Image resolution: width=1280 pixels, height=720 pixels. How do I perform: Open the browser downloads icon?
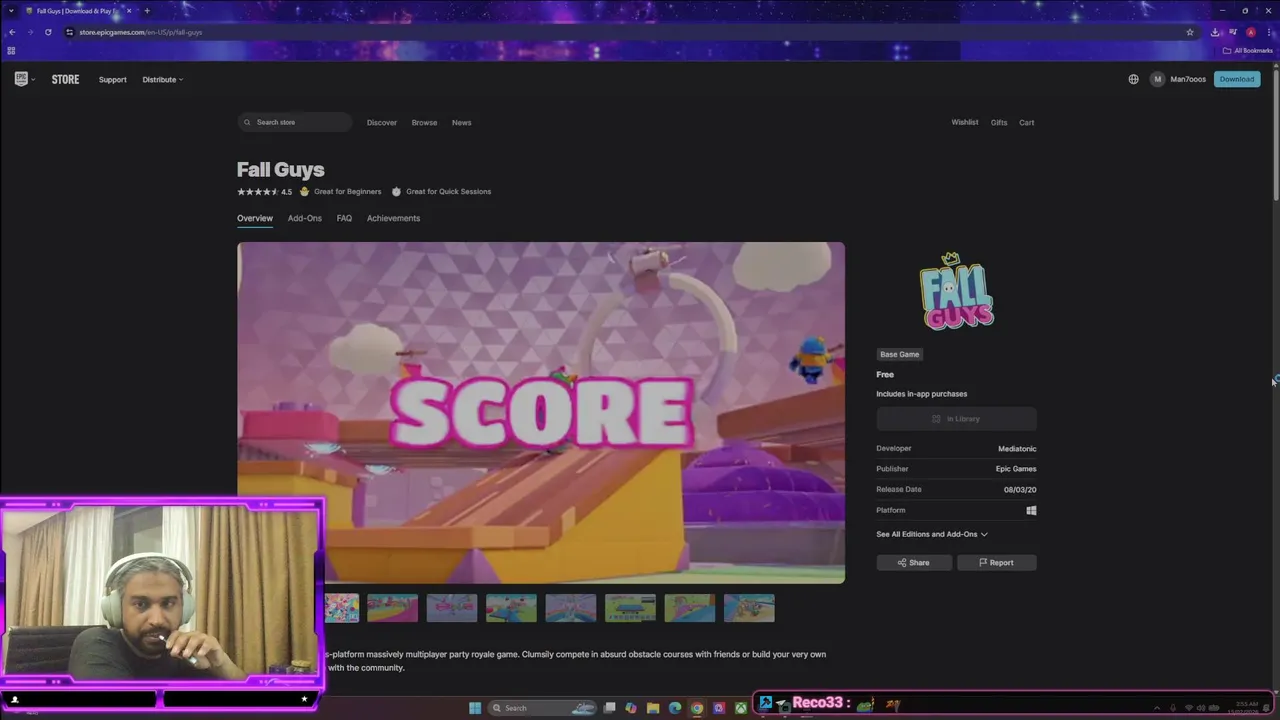click(1215, 32)
